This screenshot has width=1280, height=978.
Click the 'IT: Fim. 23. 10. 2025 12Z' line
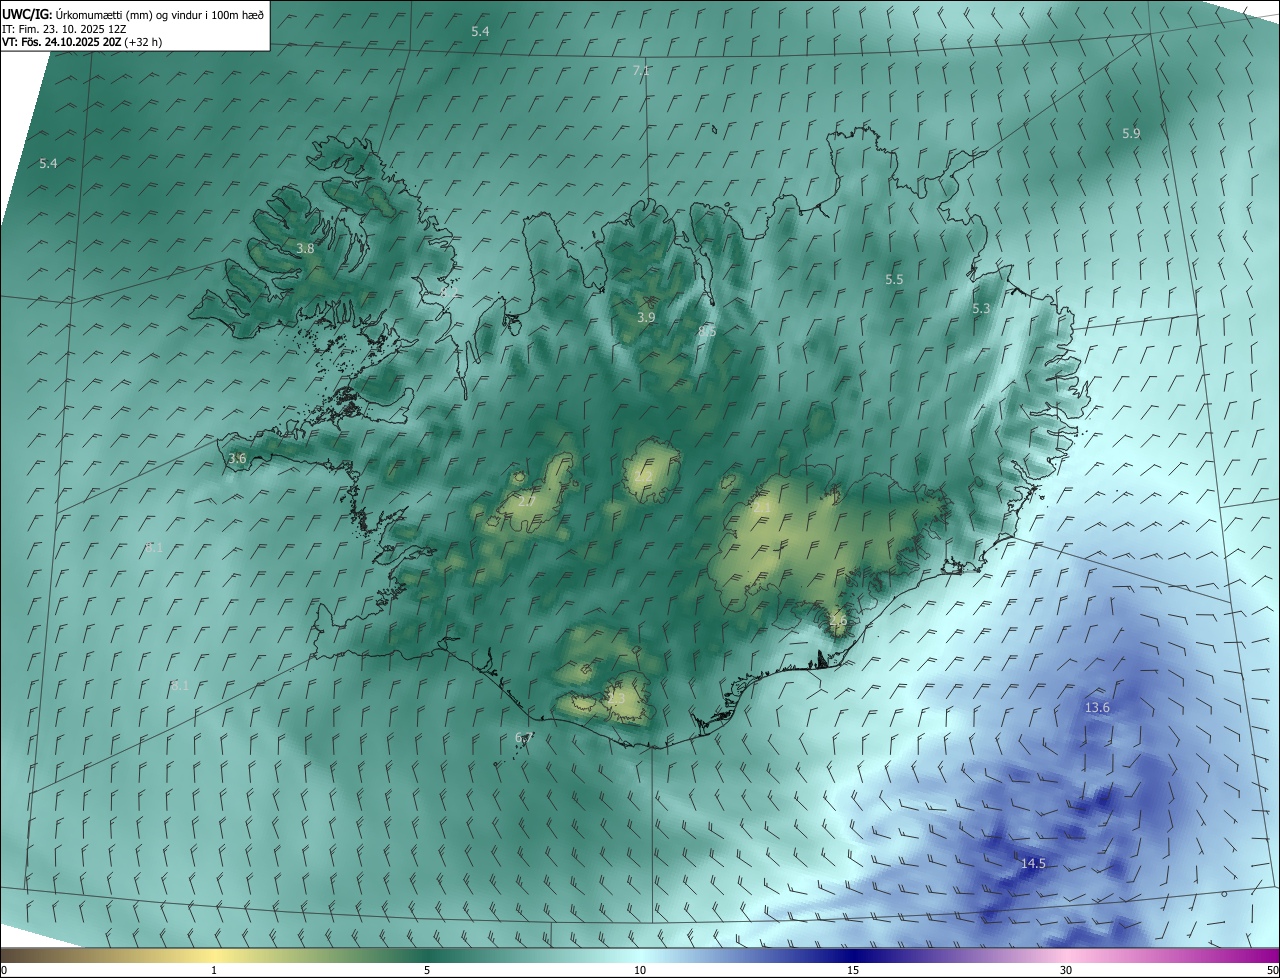(x=64, y=29)
